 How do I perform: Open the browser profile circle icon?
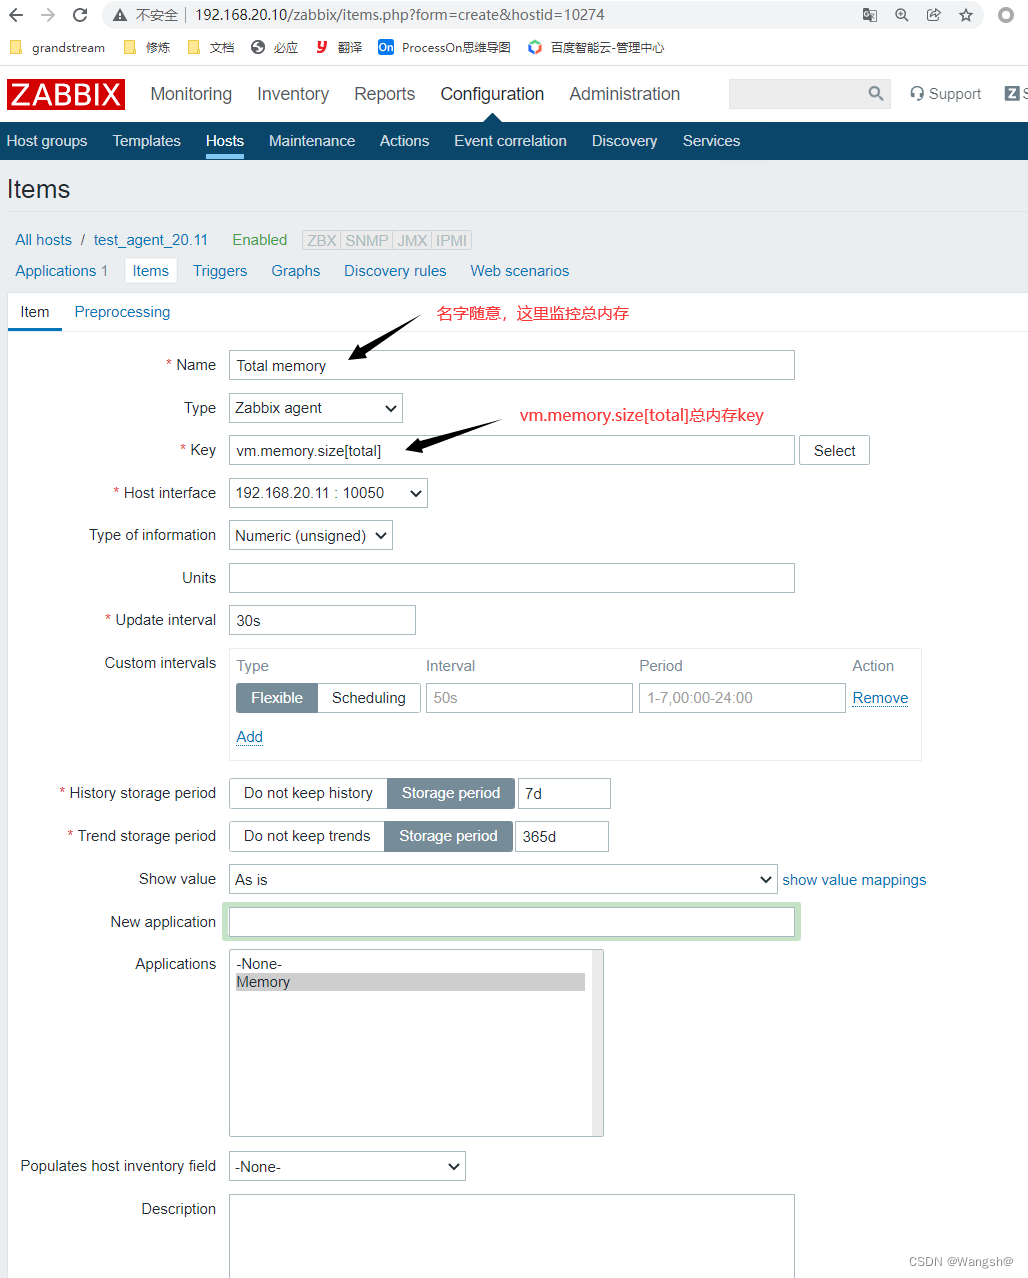(x=1006, y=15)
